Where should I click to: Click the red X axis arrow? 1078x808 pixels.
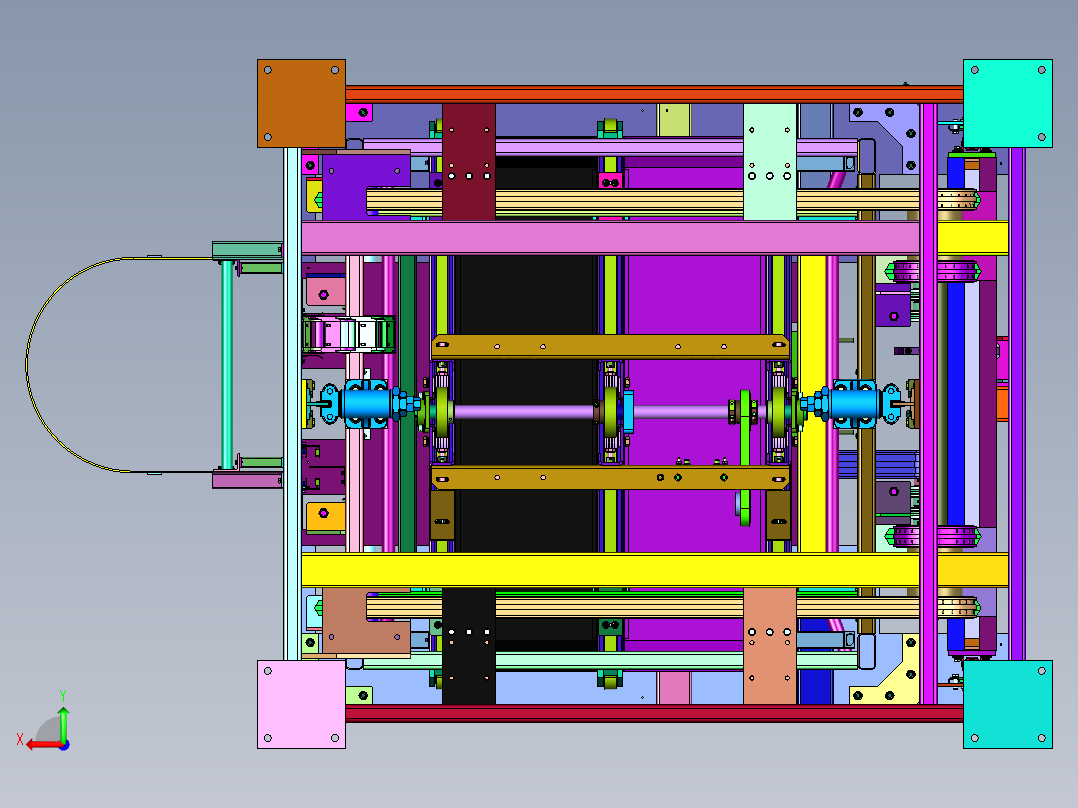tap(43, 745)
